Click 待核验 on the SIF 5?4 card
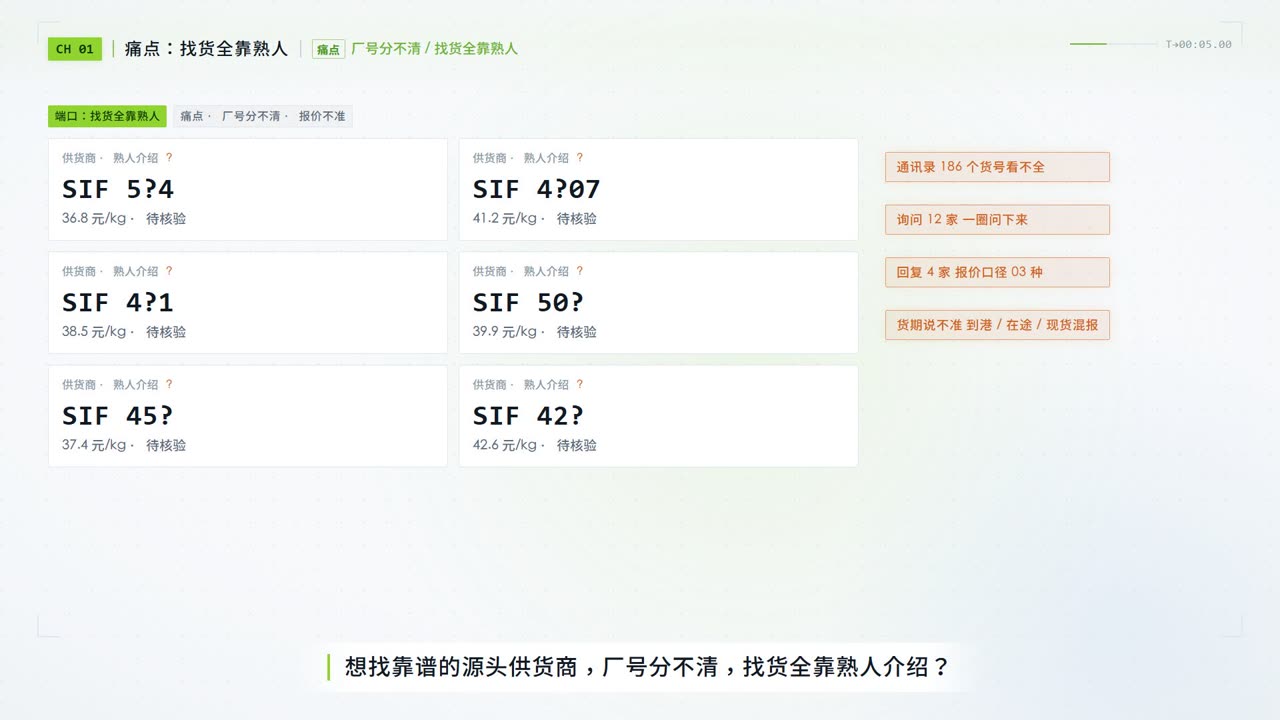Image resolution: width=1280 pixels, height=720 pixels. click(166, 219)
